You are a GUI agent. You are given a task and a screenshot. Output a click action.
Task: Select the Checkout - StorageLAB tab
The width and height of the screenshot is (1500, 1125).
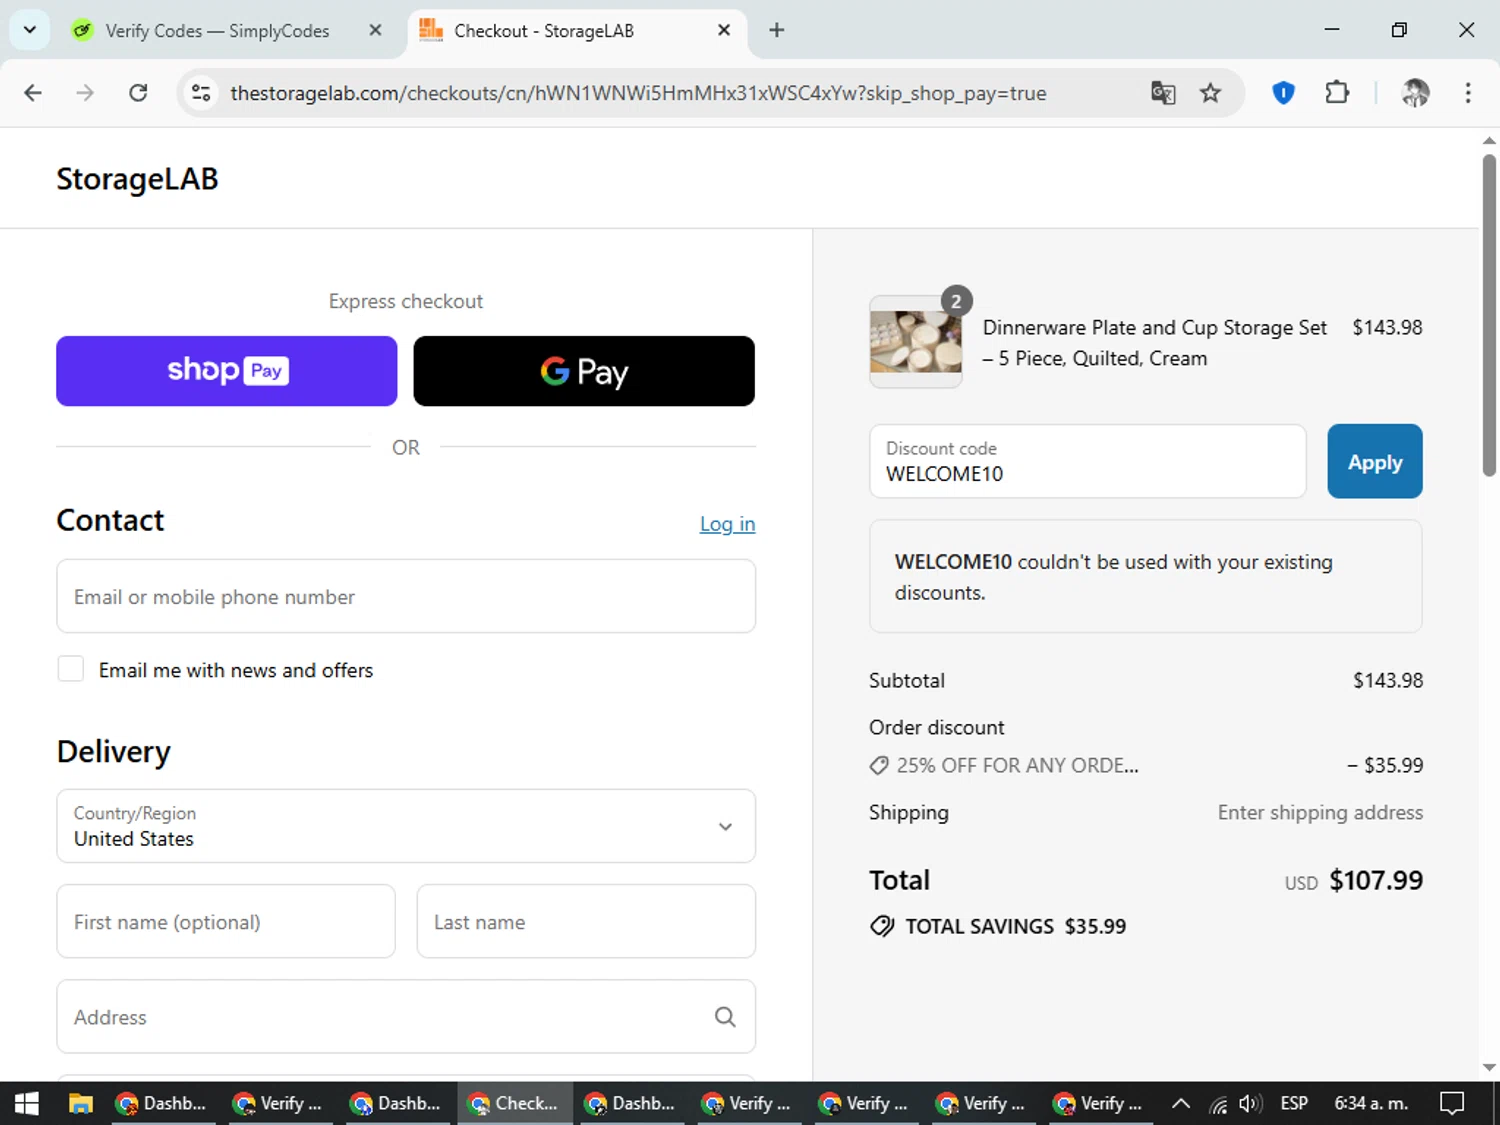click(576, 31)
